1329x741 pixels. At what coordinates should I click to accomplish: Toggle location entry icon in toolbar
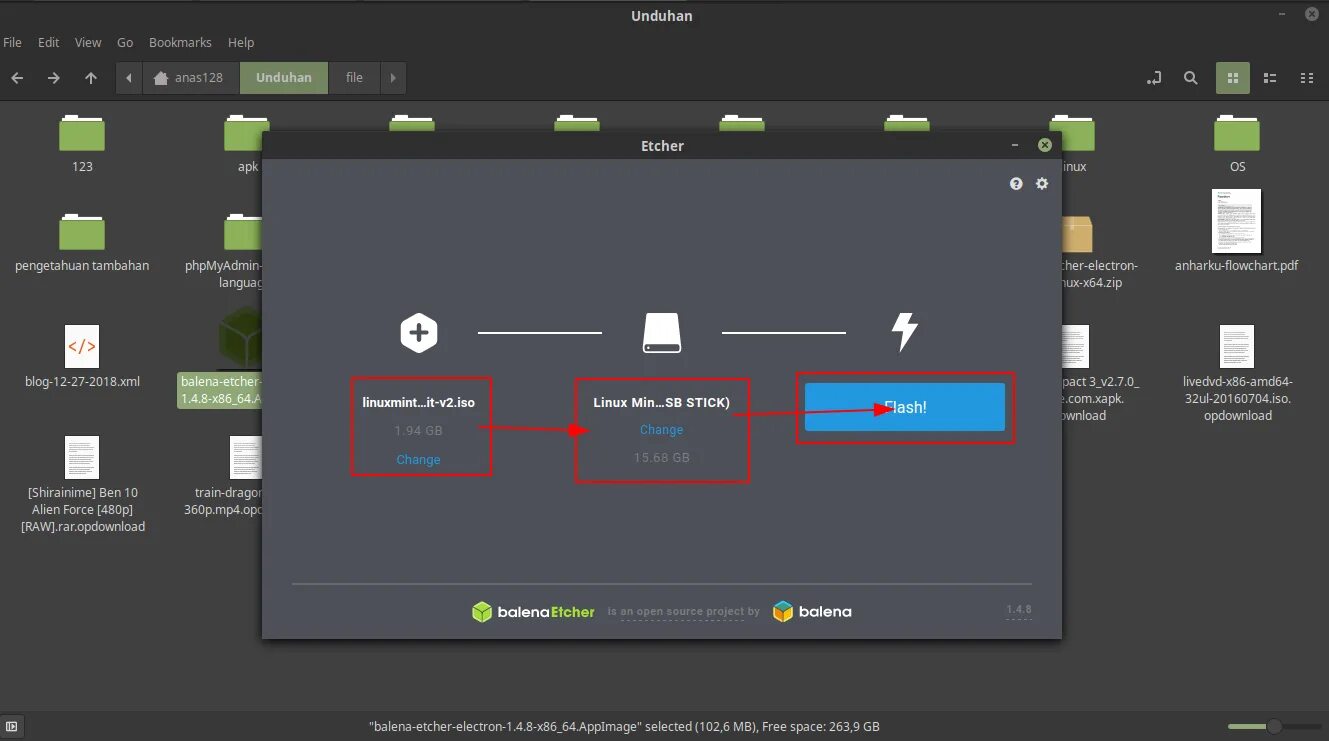click(x=1154, y=78)
